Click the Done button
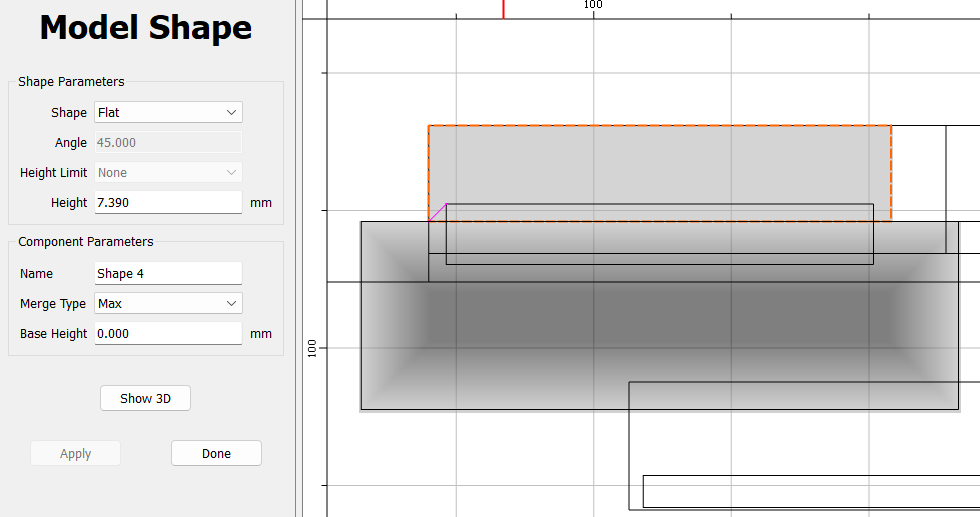 pos(216,453)
